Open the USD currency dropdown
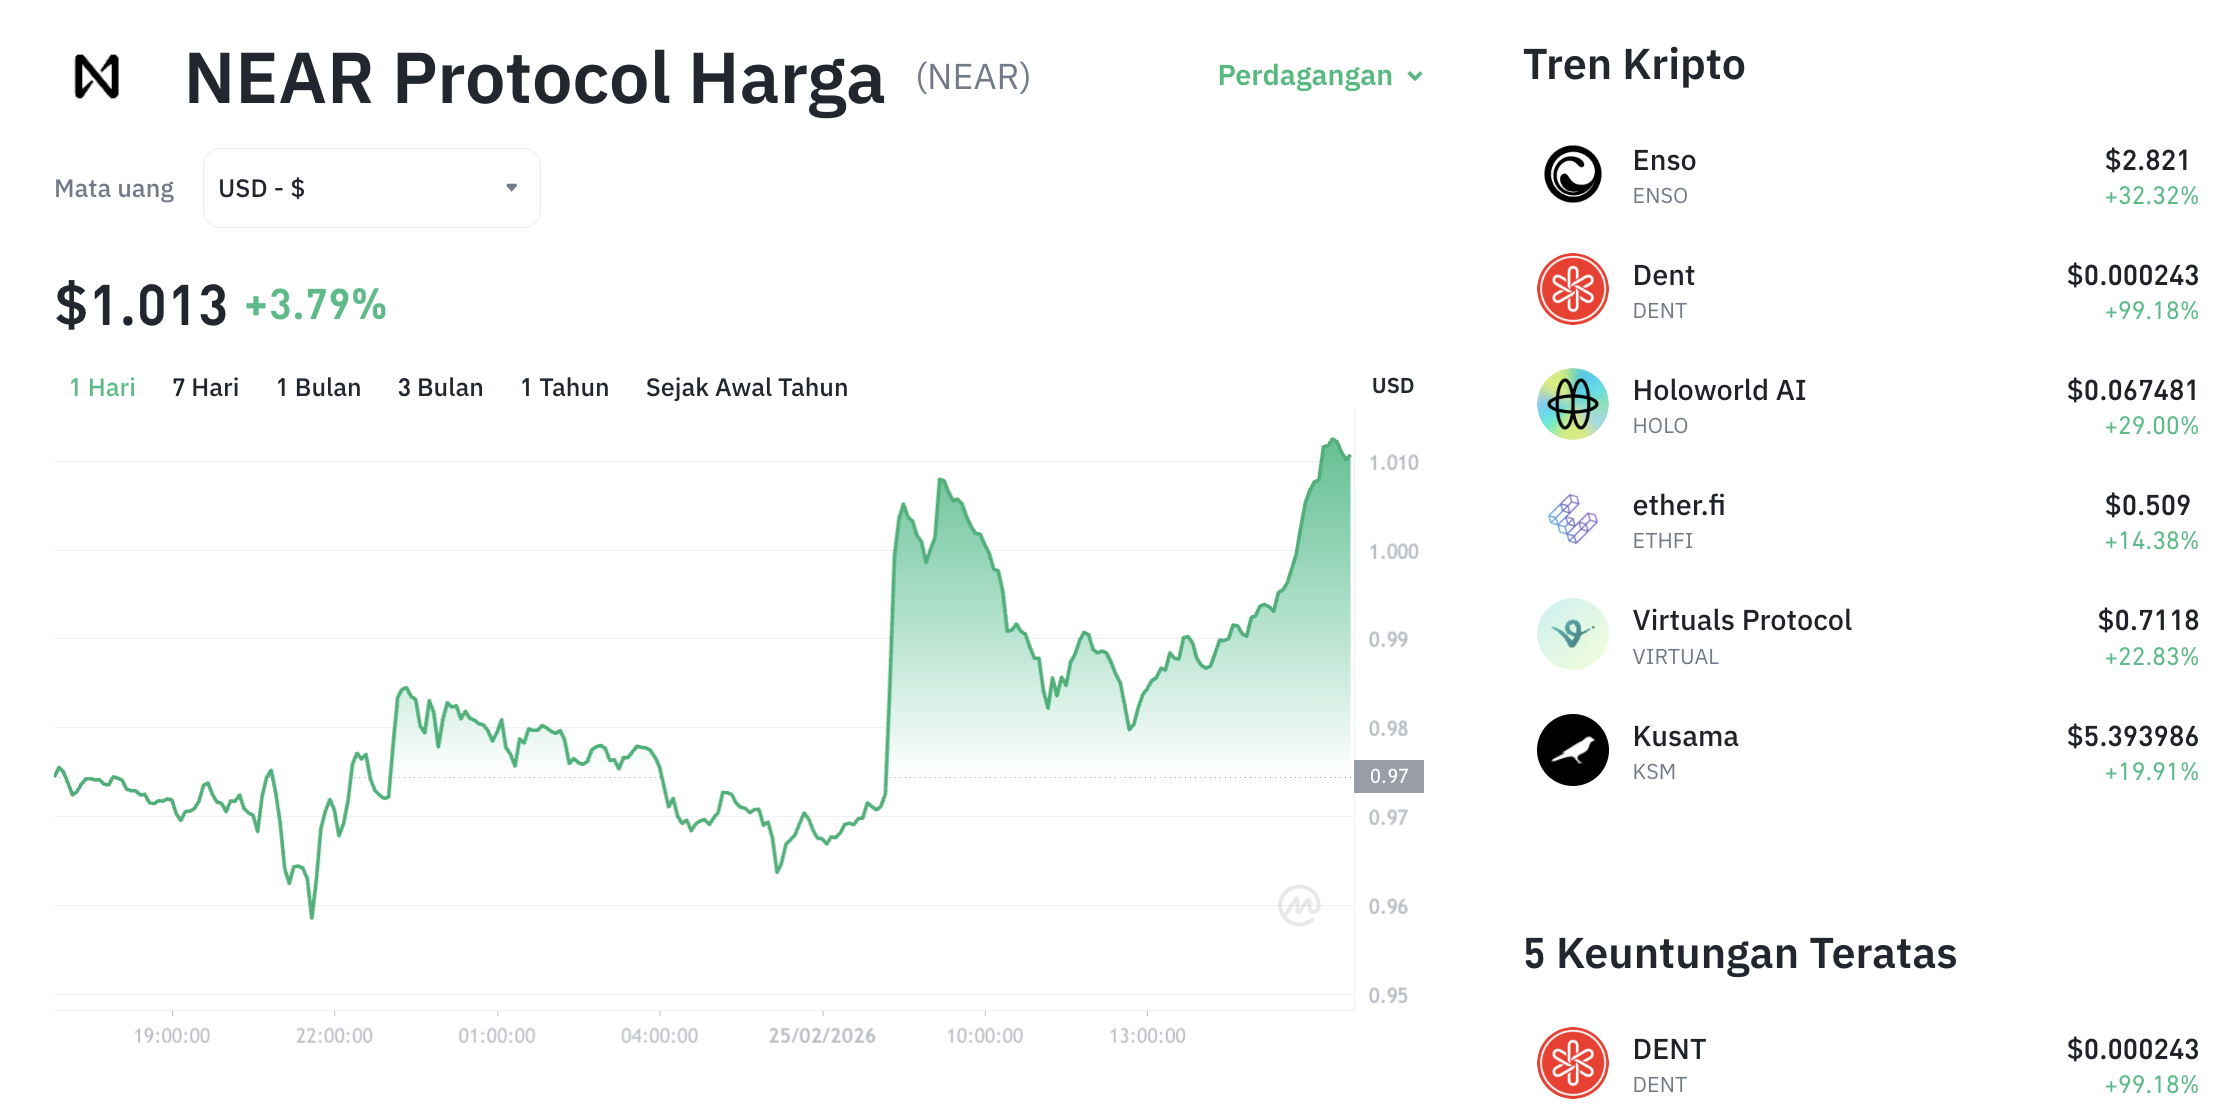Image resolution: width=2222 pixels, height=1118 pixels. tap(371, 187)
